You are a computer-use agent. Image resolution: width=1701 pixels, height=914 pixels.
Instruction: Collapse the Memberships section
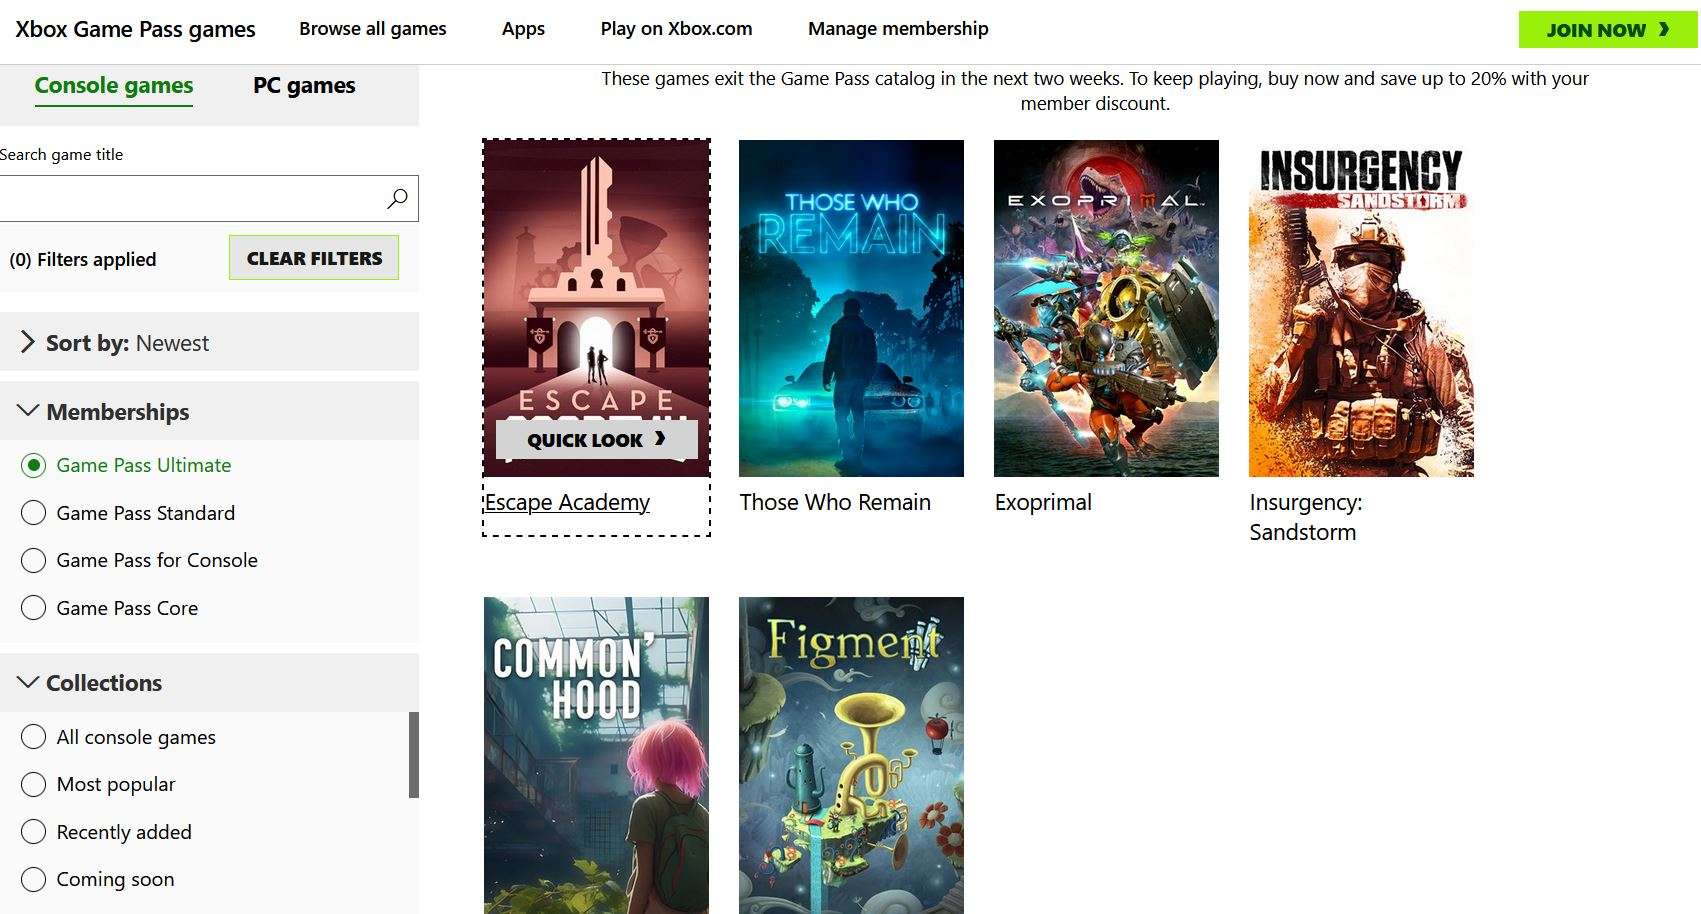pos(209,411)
